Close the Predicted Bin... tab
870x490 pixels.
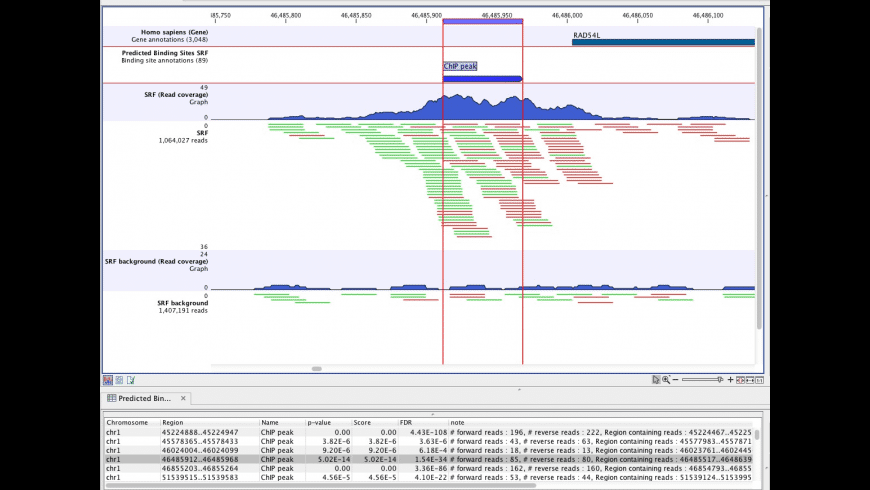(x=183, y=398)
